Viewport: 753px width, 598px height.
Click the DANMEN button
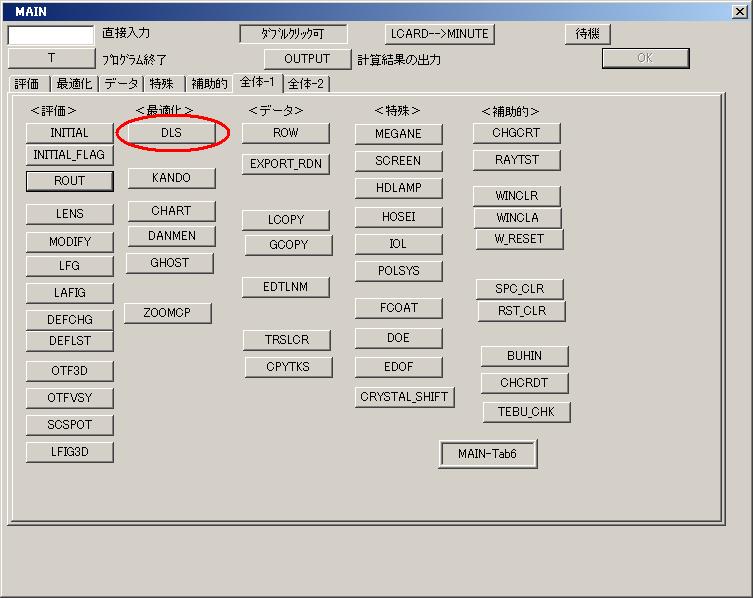pos(171,236)
